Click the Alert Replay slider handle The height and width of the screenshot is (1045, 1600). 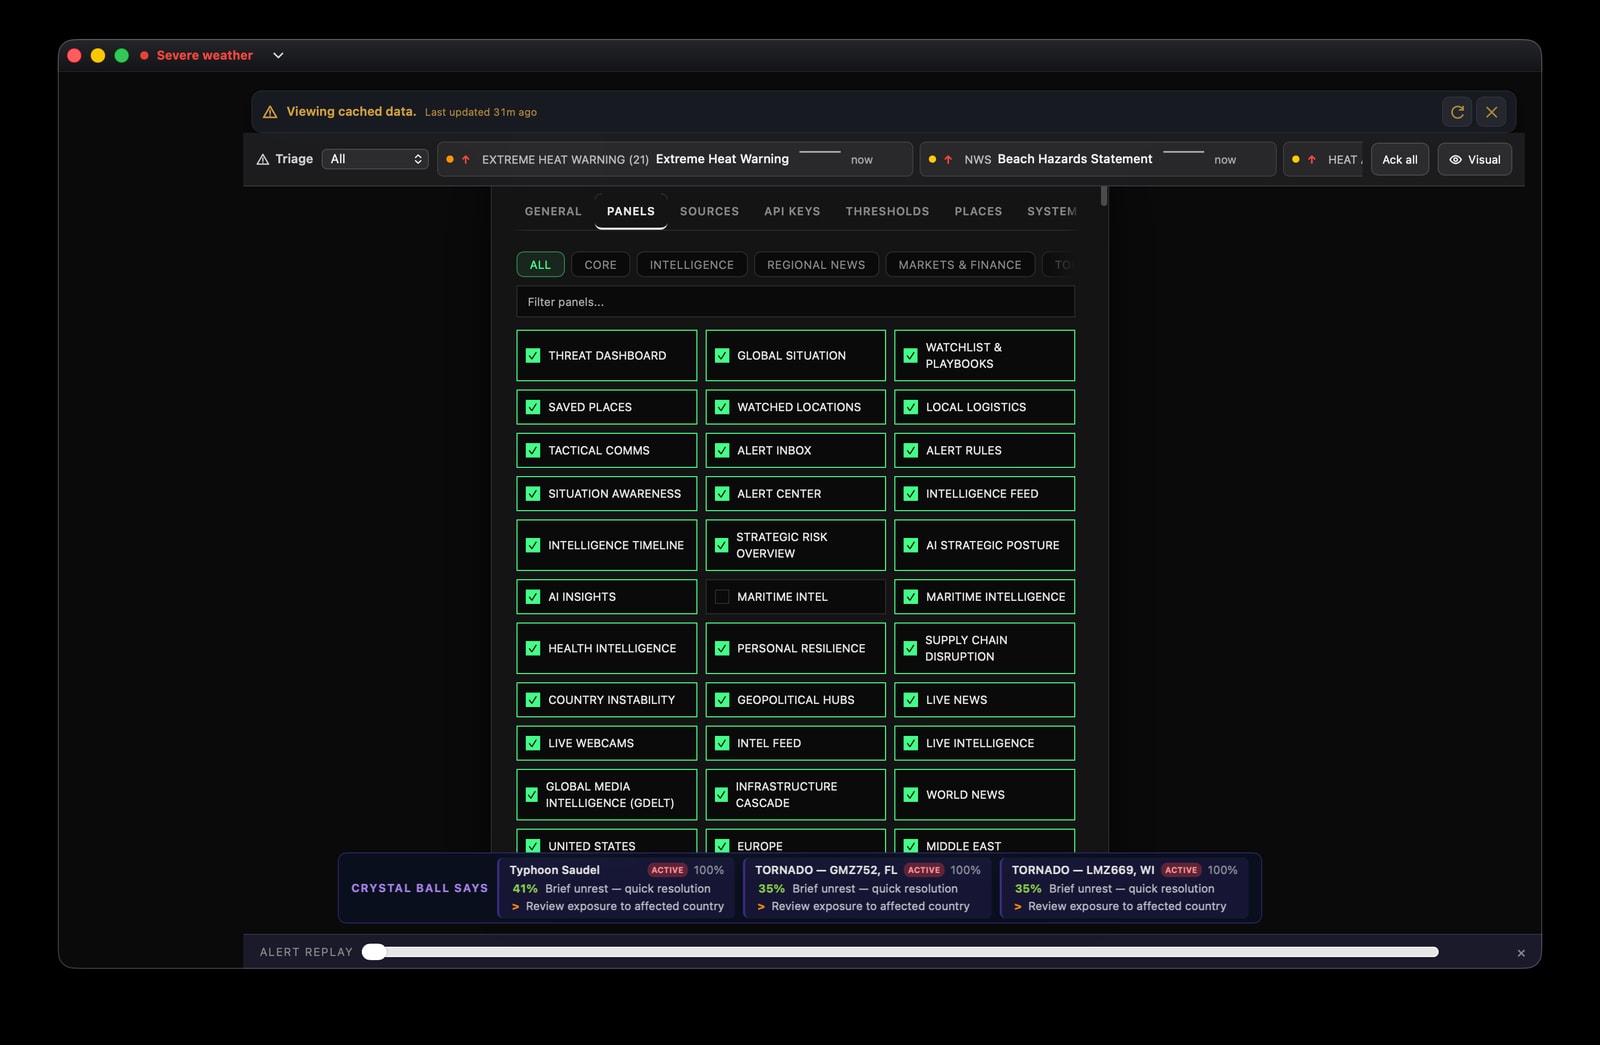tap(374, 952)
